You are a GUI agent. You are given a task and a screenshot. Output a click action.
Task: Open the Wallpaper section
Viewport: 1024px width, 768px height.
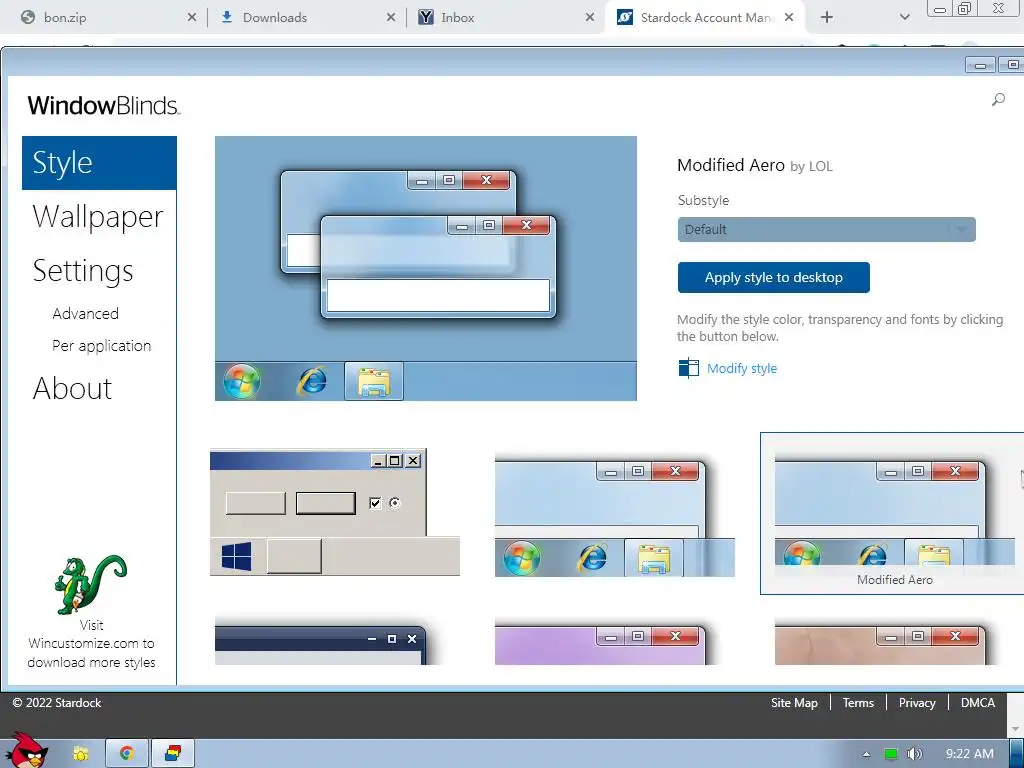[98, 217]
